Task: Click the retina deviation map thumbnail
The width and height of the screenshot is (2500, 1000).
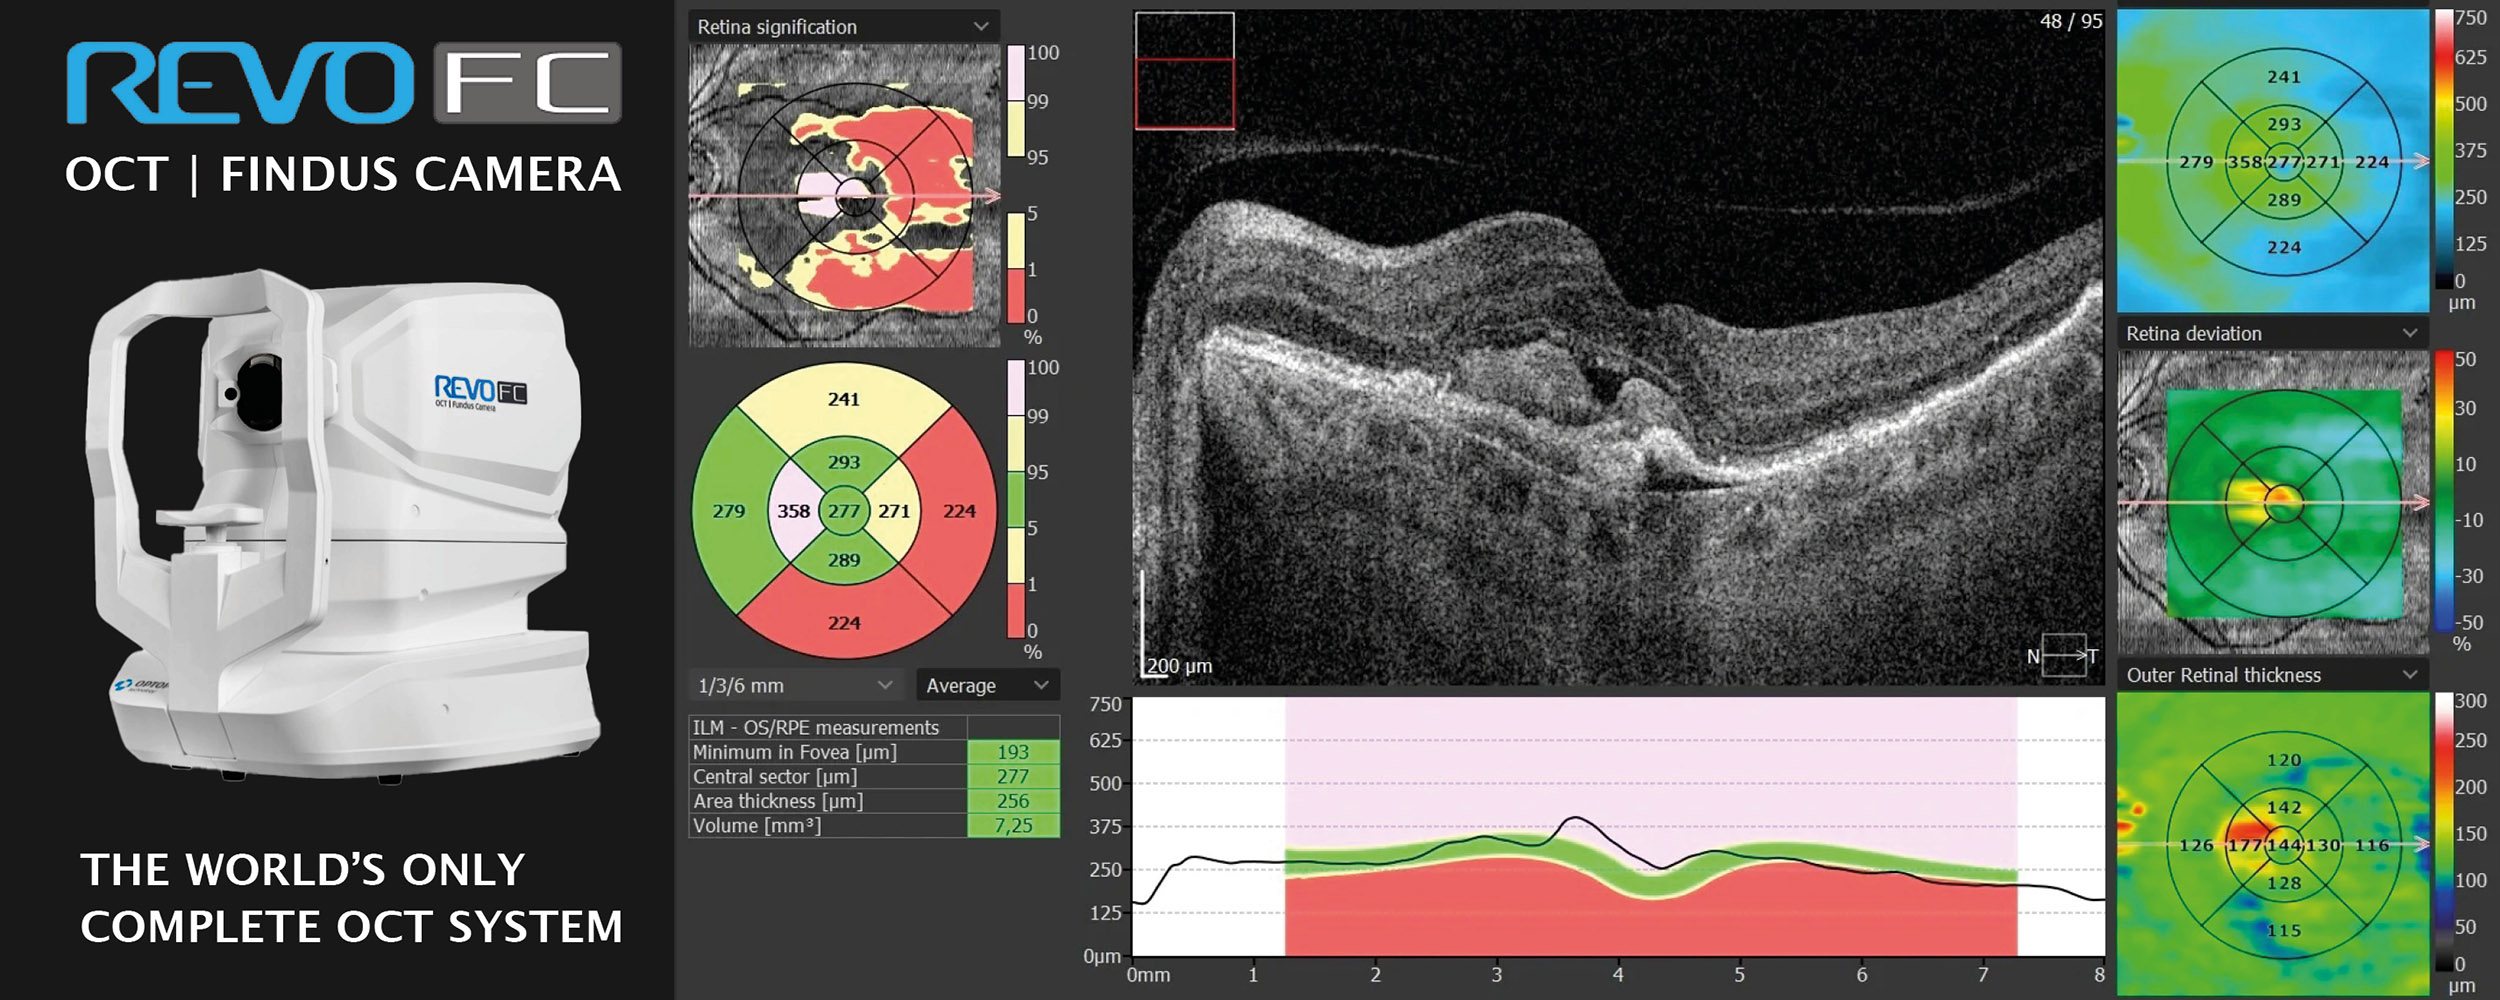Action: (2272, 502)
